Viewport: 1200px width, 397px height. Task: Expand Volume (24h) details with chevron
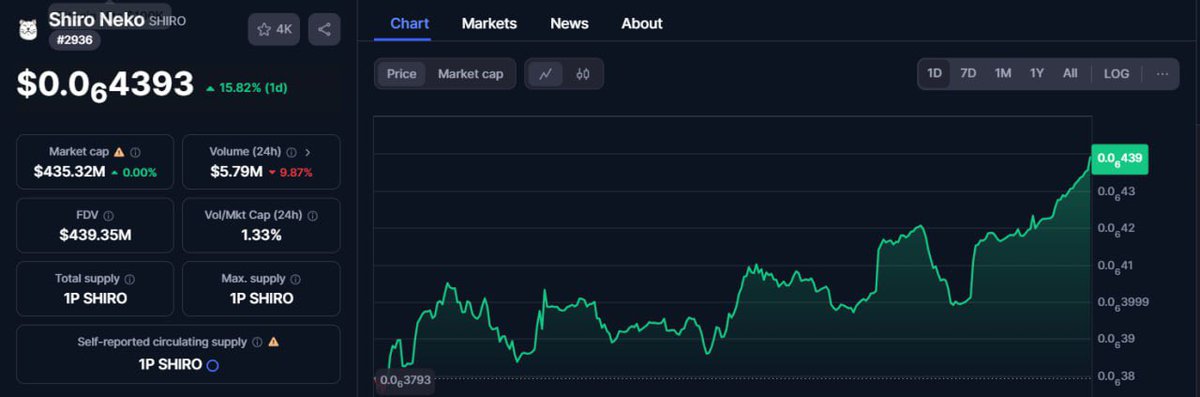point(307,152)
